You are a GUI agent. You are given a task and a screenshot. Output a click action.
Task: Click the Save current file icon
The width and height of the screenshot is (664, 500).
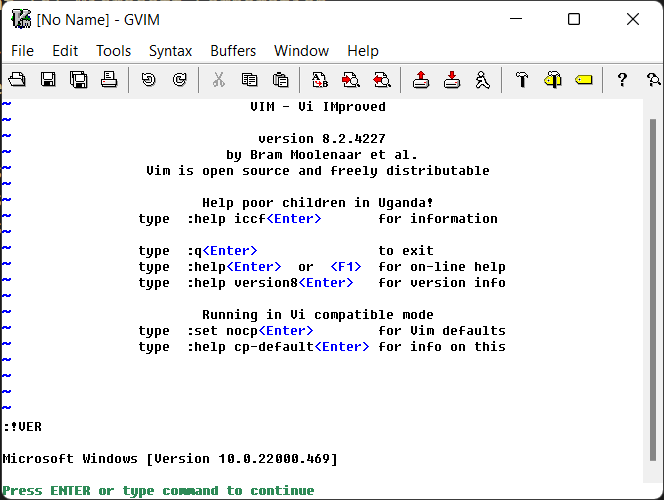[48, 80]
